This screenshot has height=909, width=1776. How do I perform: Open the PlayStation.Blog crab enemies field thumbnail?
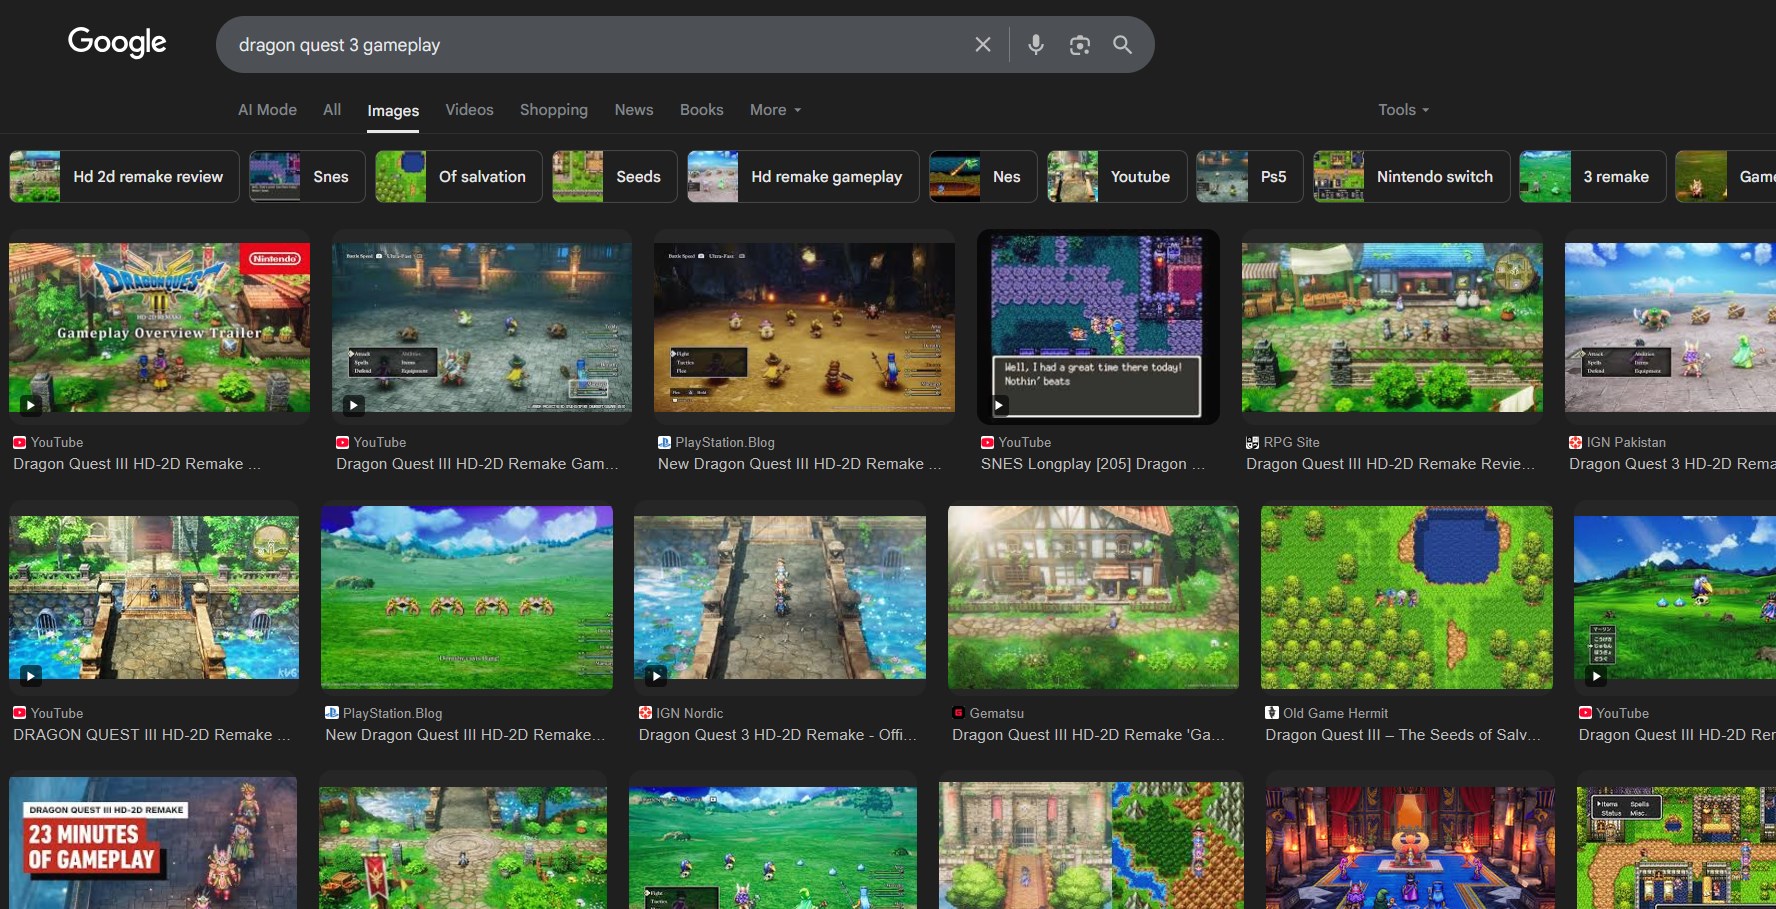click(x=467, y=597)
